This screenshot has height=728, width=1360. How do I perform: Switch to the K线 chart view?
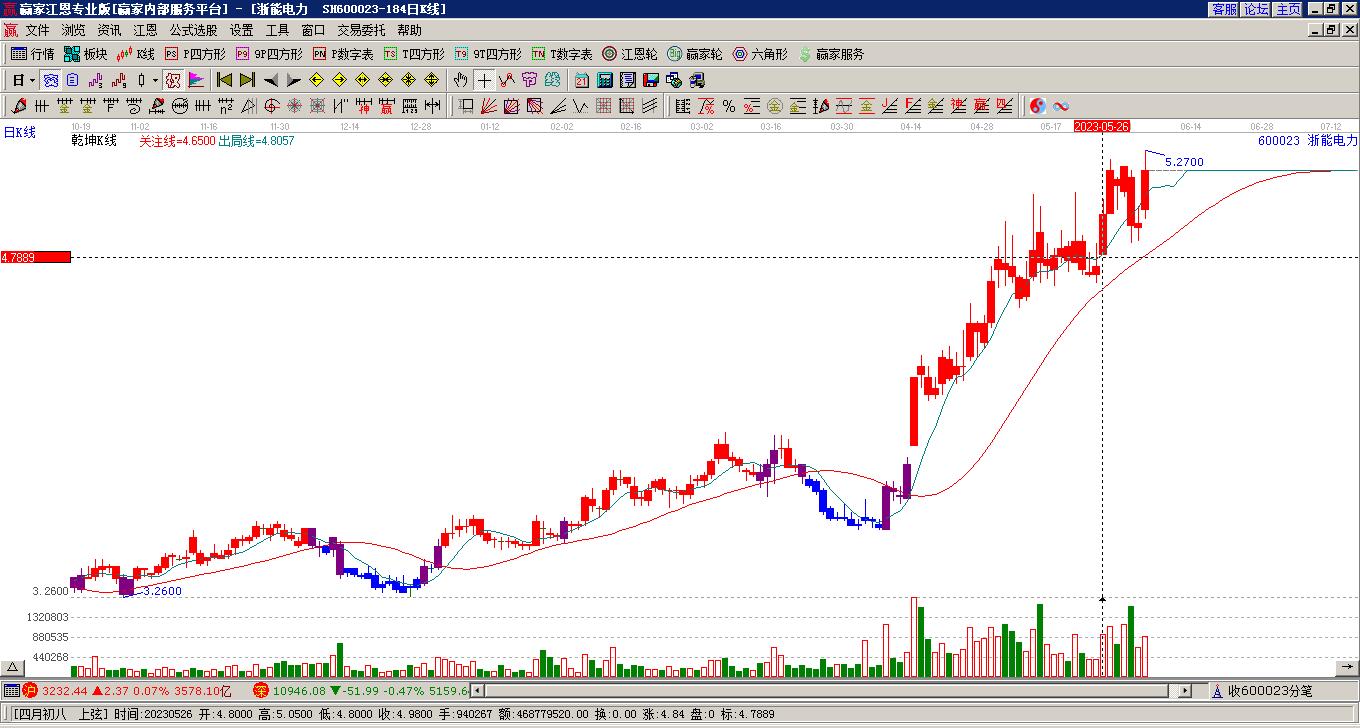[x=136, y=54]
